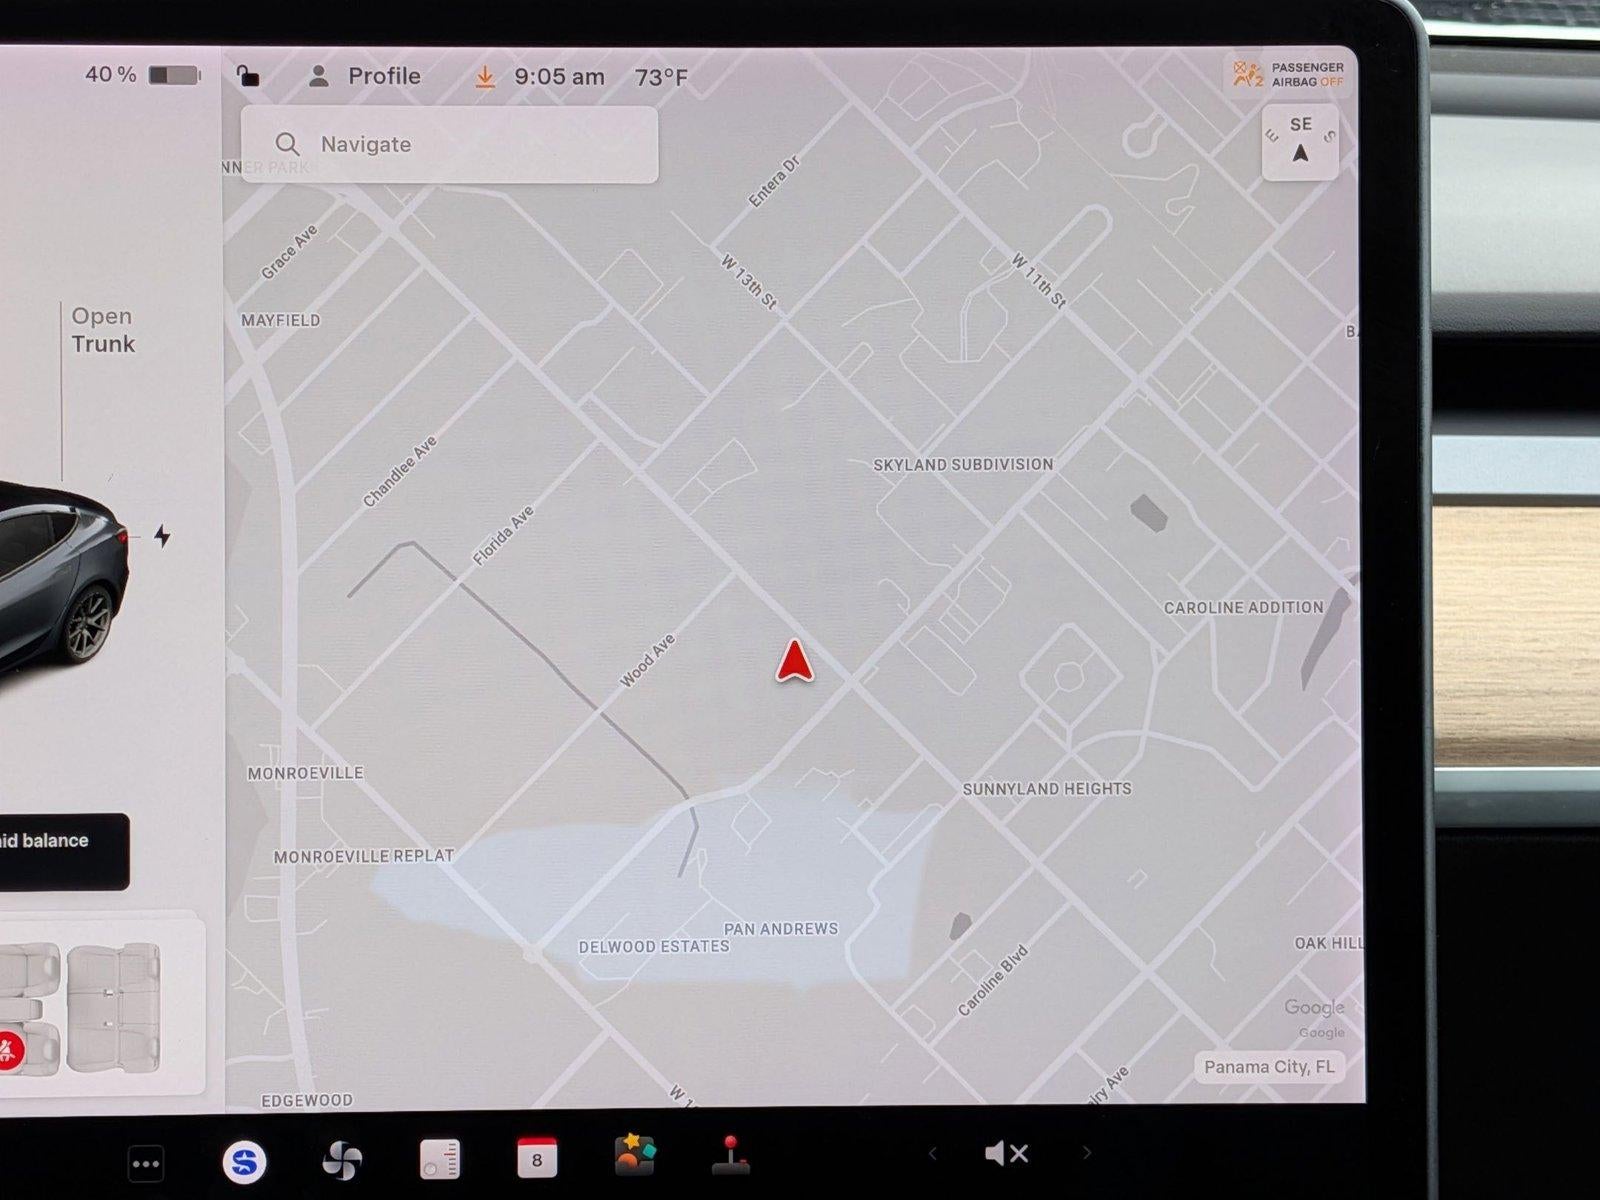Decrease volume with left chevron
The width and height of the screenshot is (1600, 1200).
coord(932,1154)
